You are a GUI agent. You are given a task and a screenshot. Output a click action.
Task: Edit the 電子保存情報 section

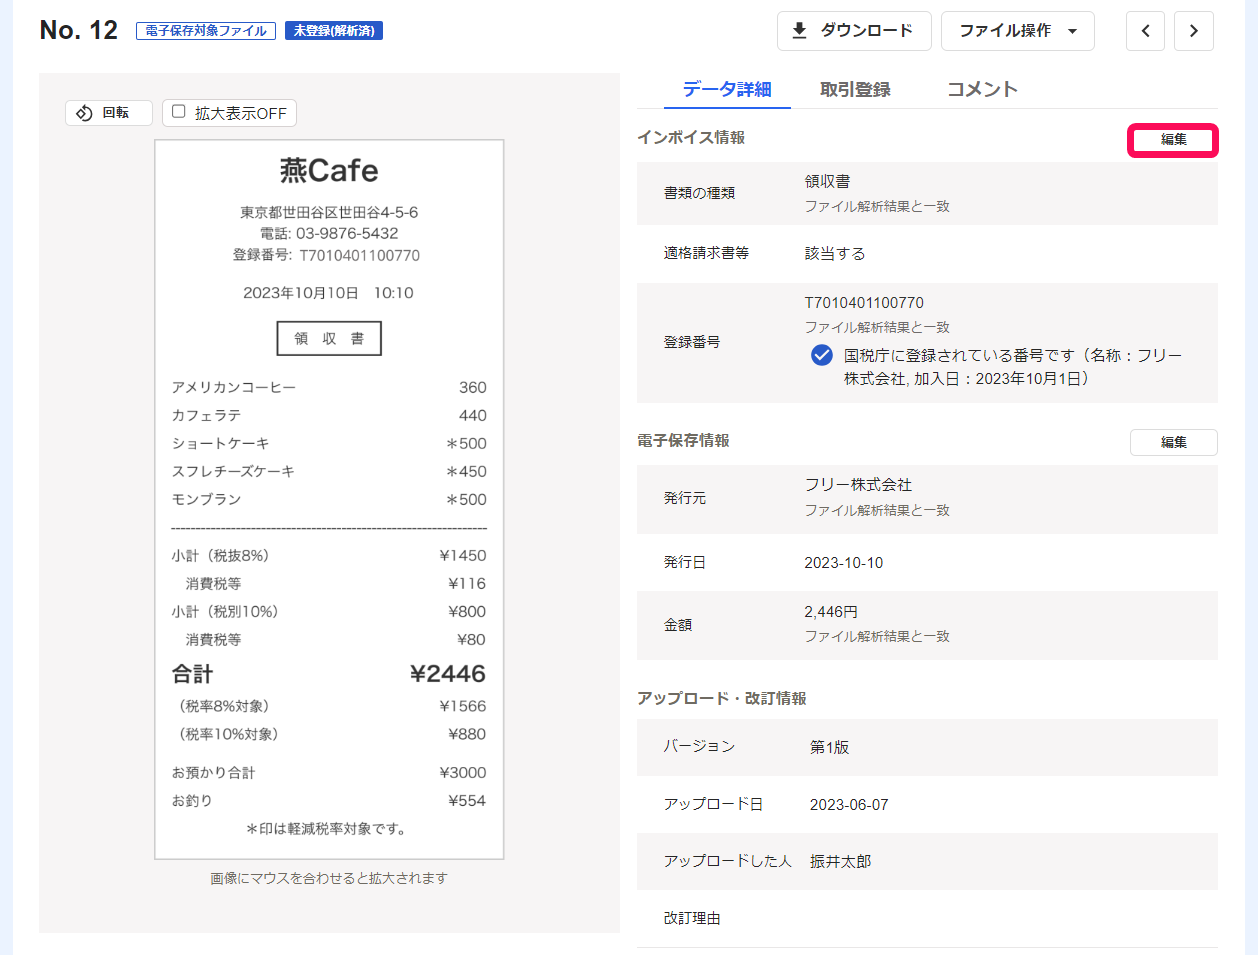coord(1173,442)
